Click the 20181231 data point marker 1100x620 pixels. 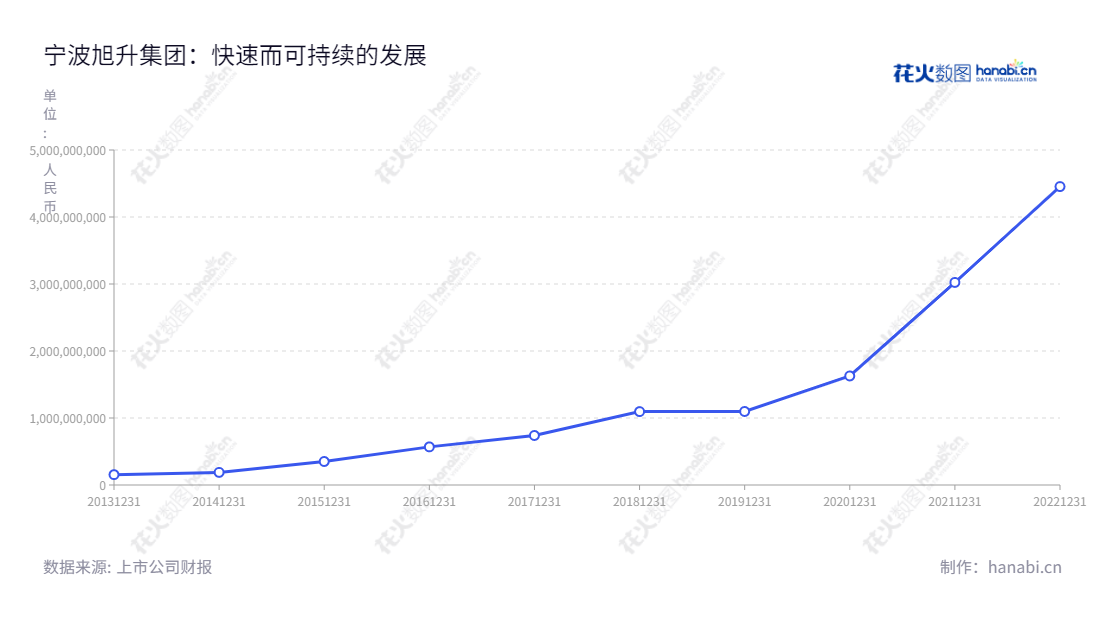[x=639, y=412]
